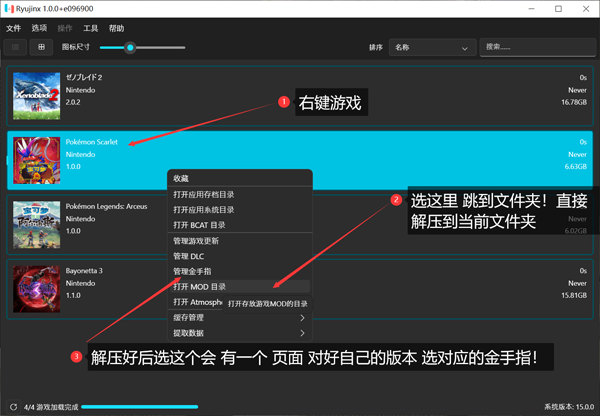Image resolution: width=600 pixels, height=416 pixels.
Task: Choose 管理游戏更新 menu entry
Action: (x=240, y=241)
